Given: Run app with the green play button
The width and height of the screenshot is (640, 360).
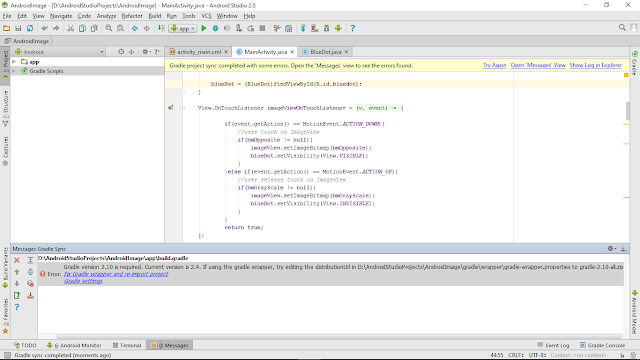Looking at the screenshot, I should click(x=204, y=28).
